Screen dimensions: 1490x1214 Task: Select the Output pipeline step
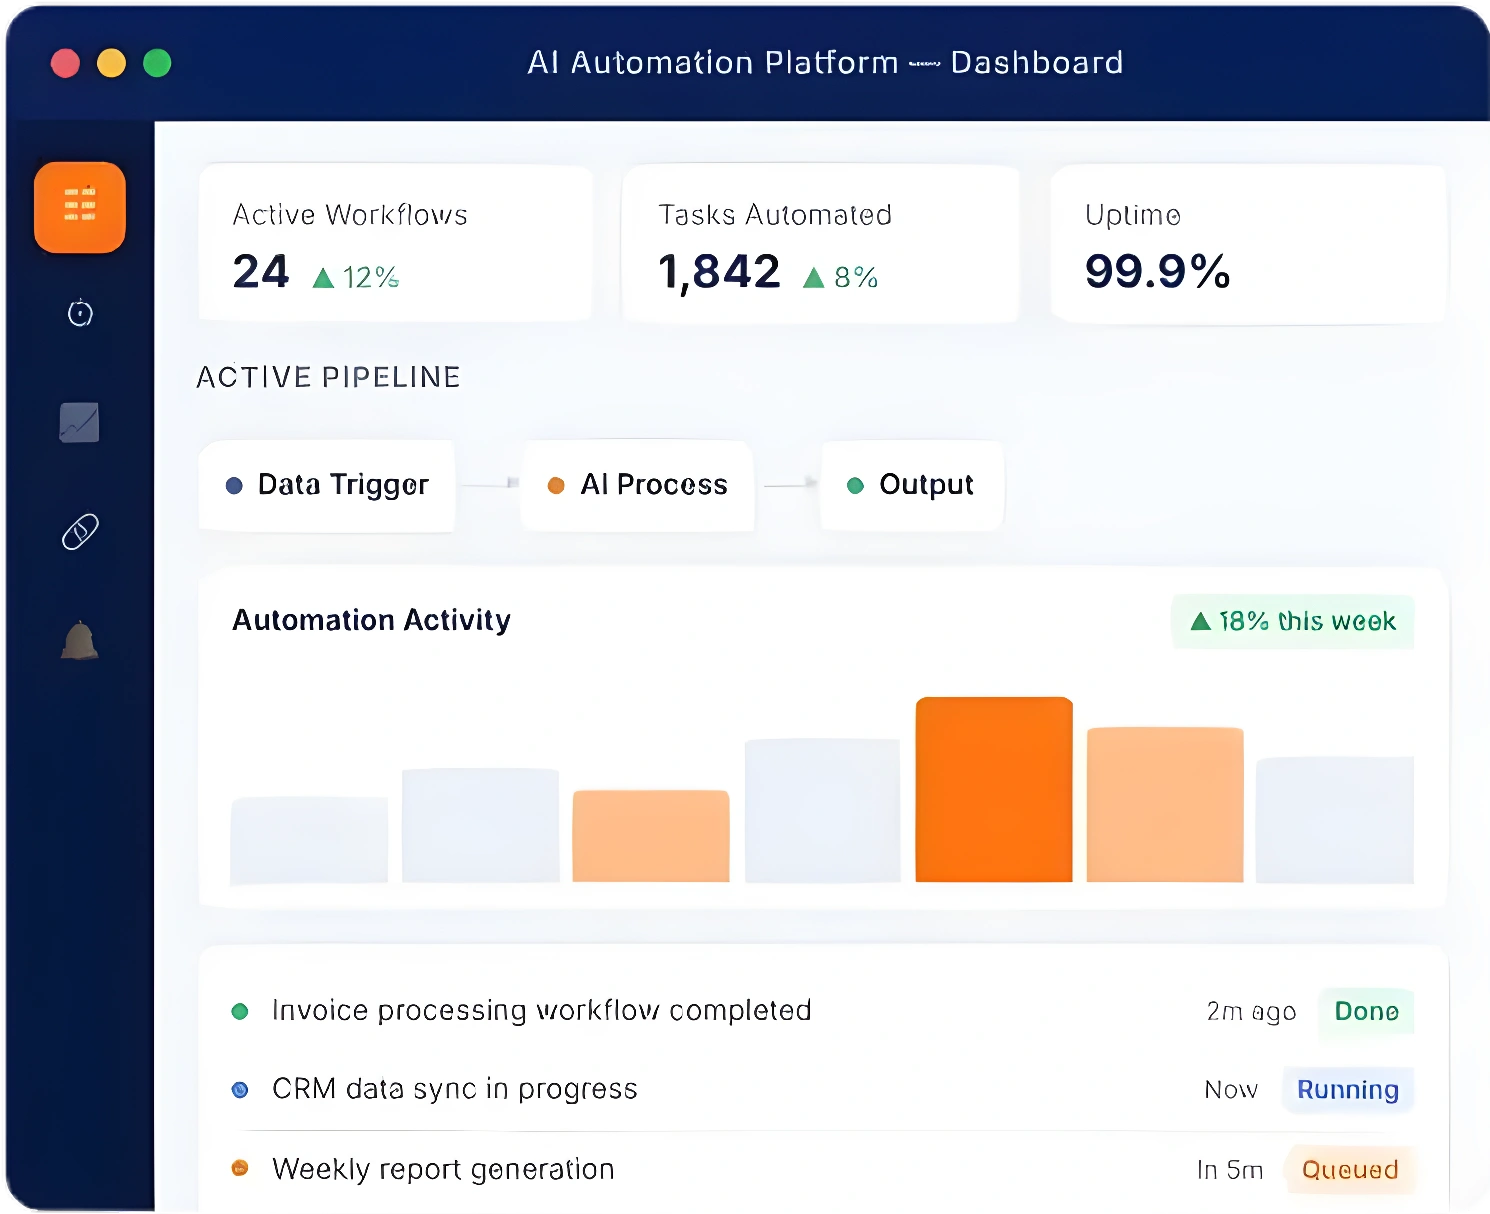click(x=911, y=485)
